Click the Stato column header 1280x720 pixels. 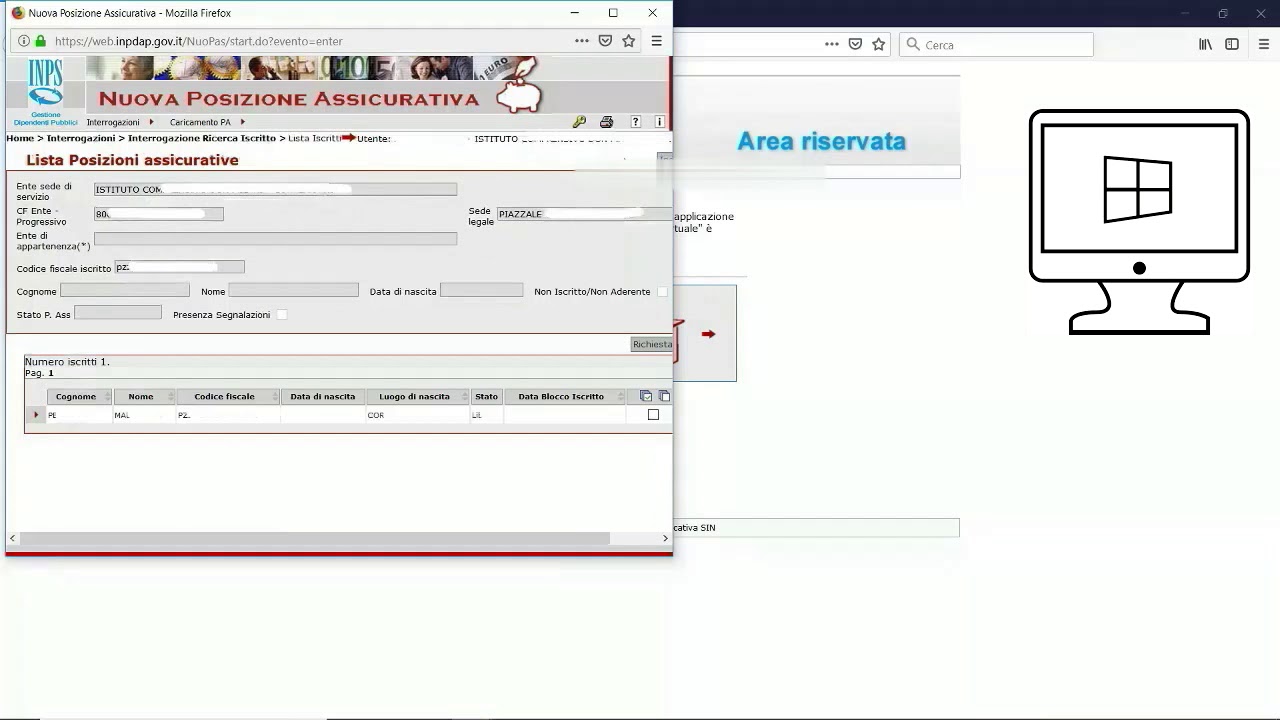[x=486, y=397]
